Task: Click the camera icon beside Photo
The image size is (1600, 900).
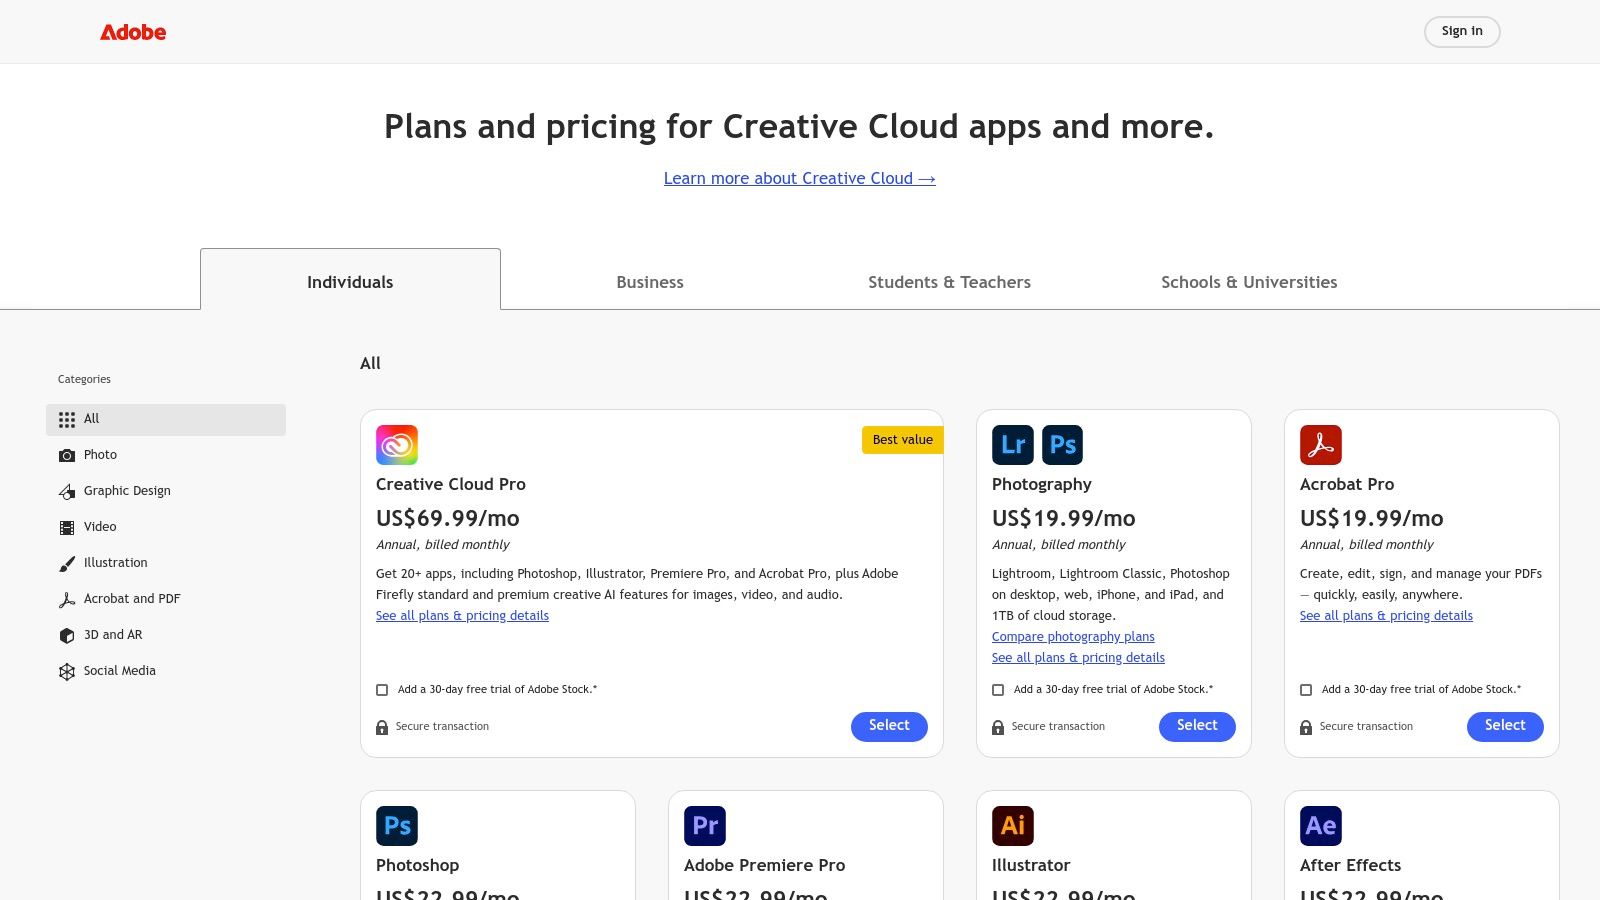Action: click(67, 456)
